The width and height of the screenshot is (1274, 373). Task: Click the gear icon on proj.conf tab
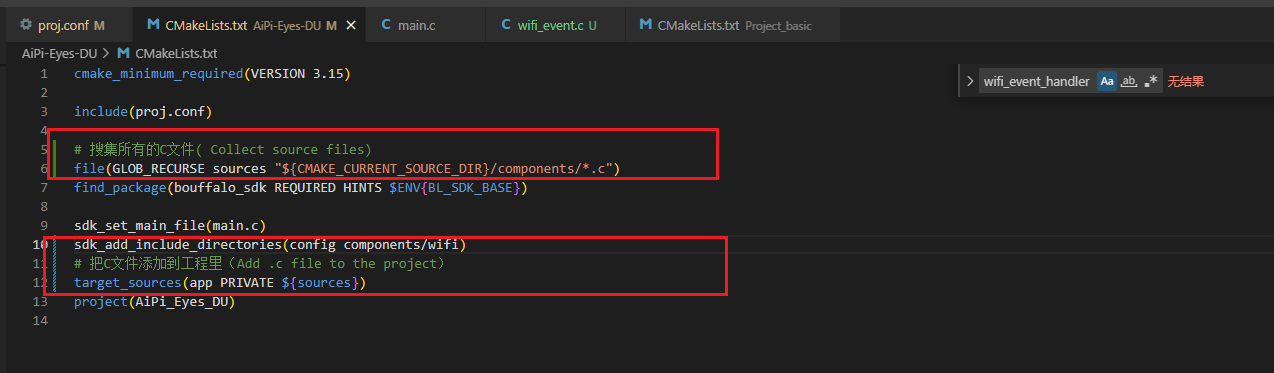point(26,25)
